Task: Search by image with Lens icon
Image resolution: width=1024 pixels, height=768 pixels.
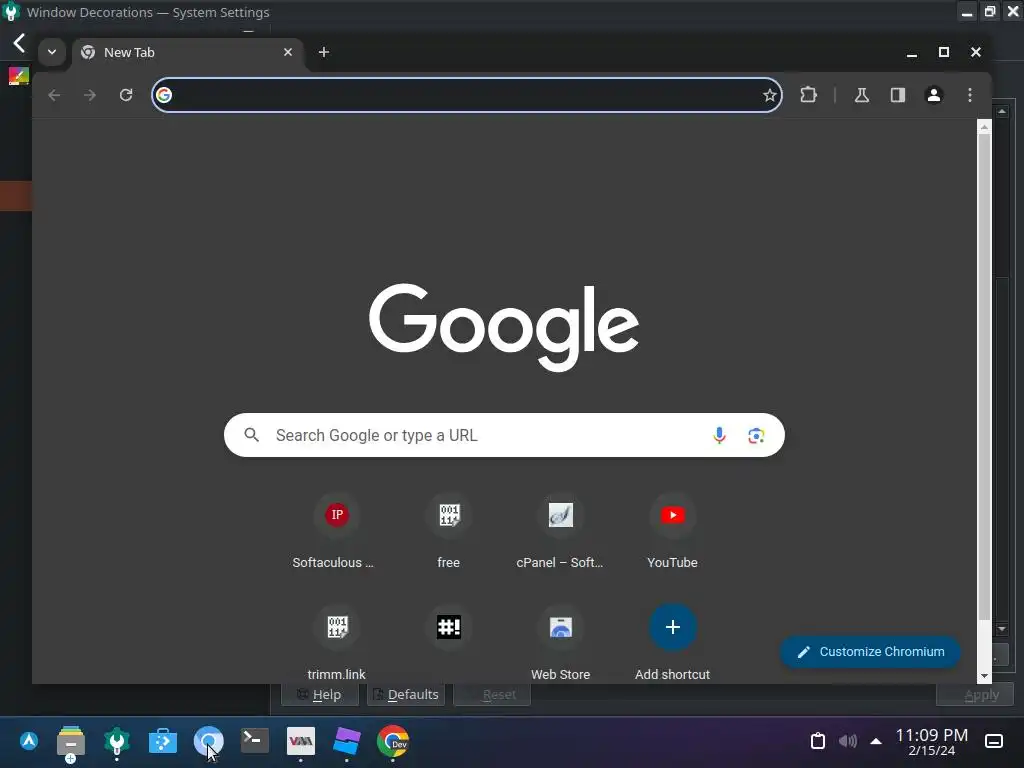Action: 756,436
